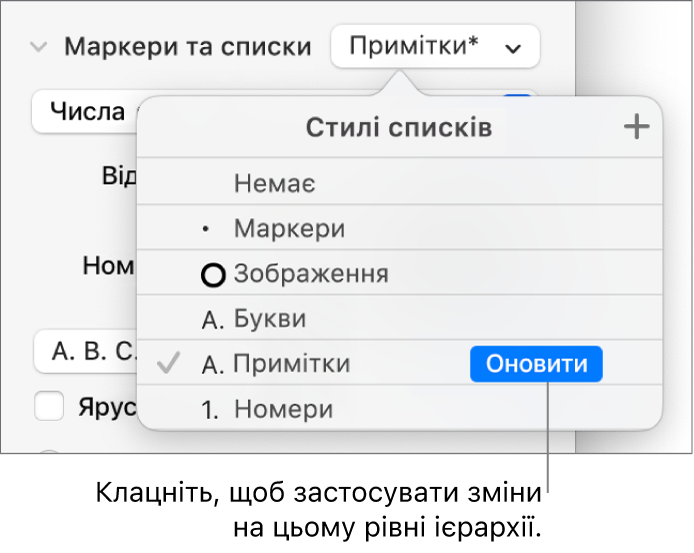Choose the Маркери list style
Screen dimensions: 694x553
400,227
